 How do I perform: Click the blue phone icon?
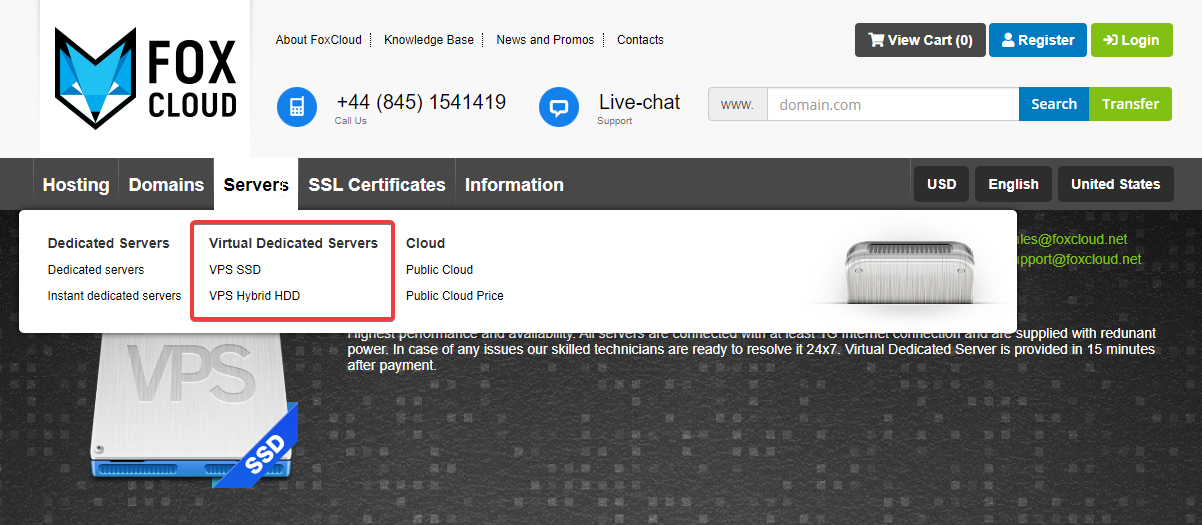point(297,107)
